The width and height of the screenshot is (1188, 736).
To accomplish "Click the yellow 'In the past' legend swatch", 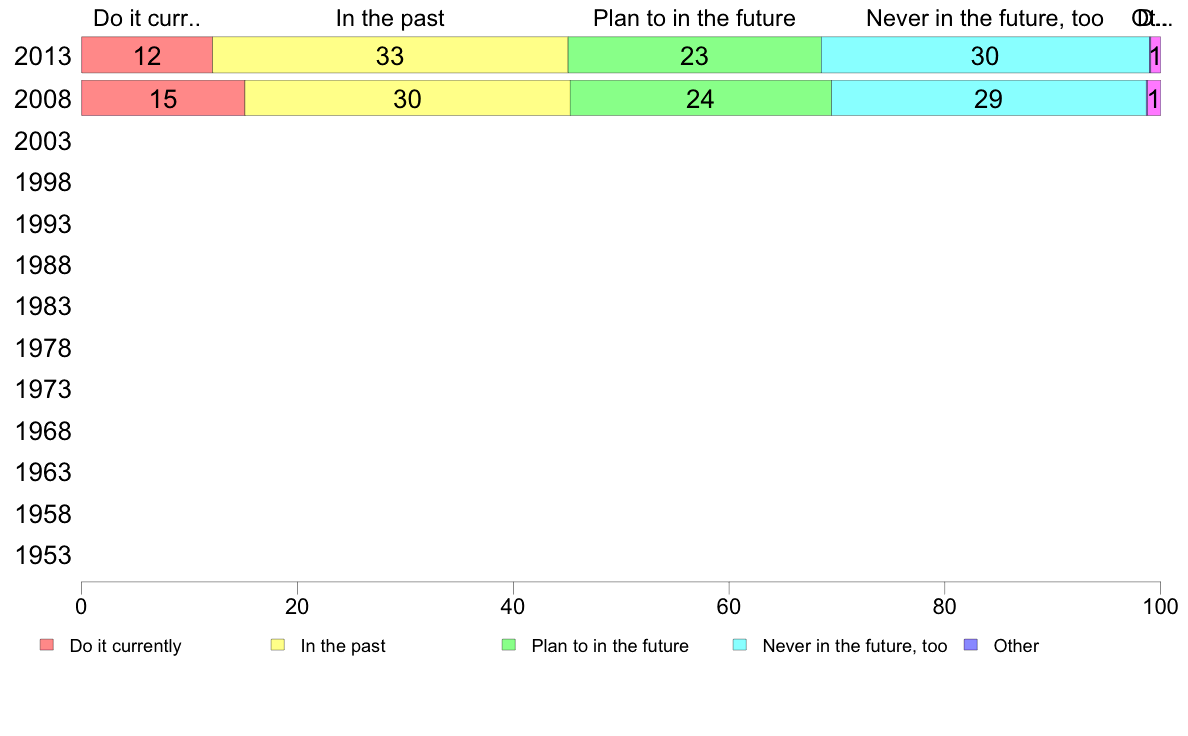I will (278, 645).
